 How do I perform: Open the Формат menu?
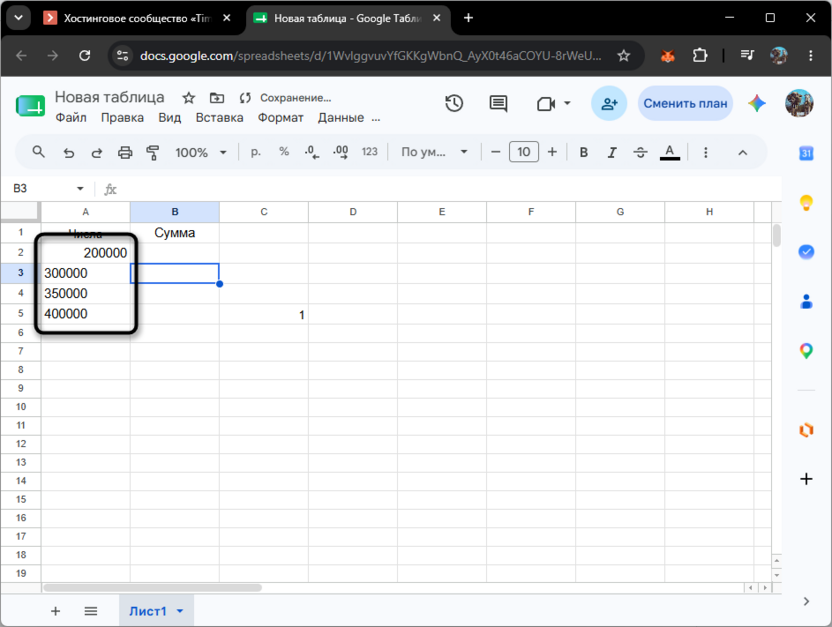[280, 118]
